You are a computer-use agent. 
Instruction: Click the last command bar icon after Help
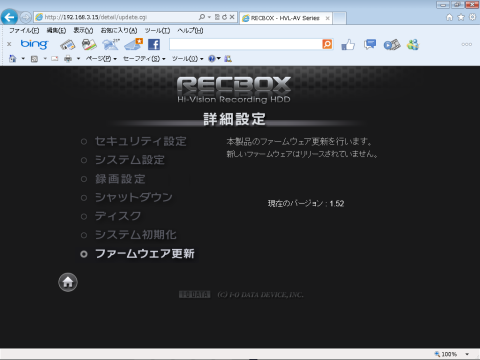coord(228,59)
